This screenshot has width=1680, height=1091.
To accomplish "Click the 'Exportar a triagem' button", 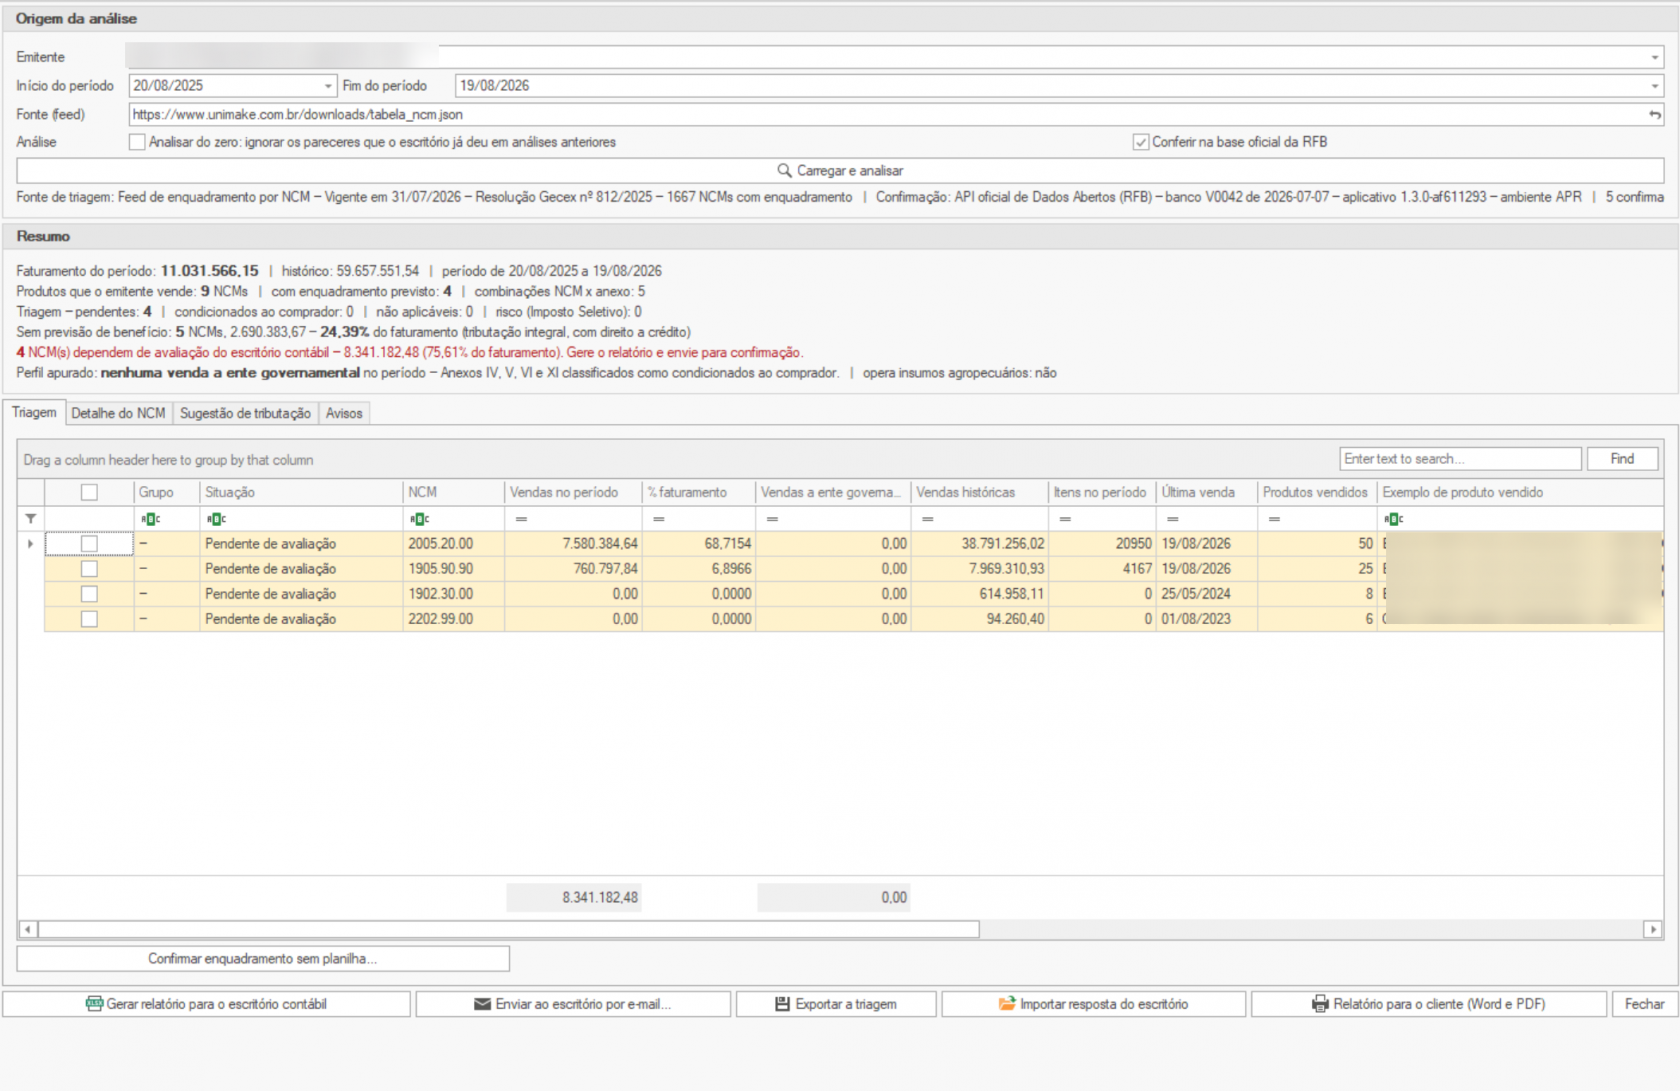I will [836, 1004].
